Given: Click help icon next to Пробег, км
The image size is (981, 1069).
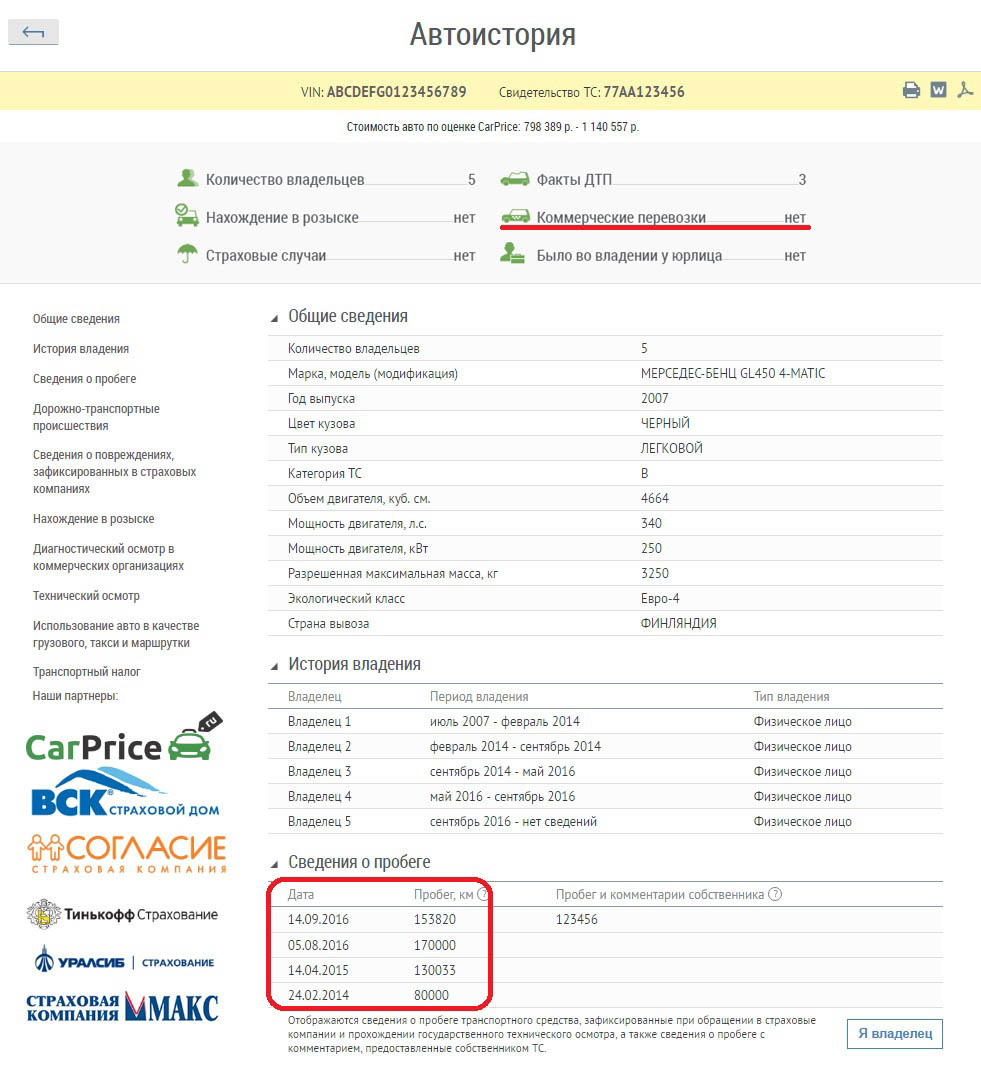Looking at the screenshot, I should click(x=483, y=895).
